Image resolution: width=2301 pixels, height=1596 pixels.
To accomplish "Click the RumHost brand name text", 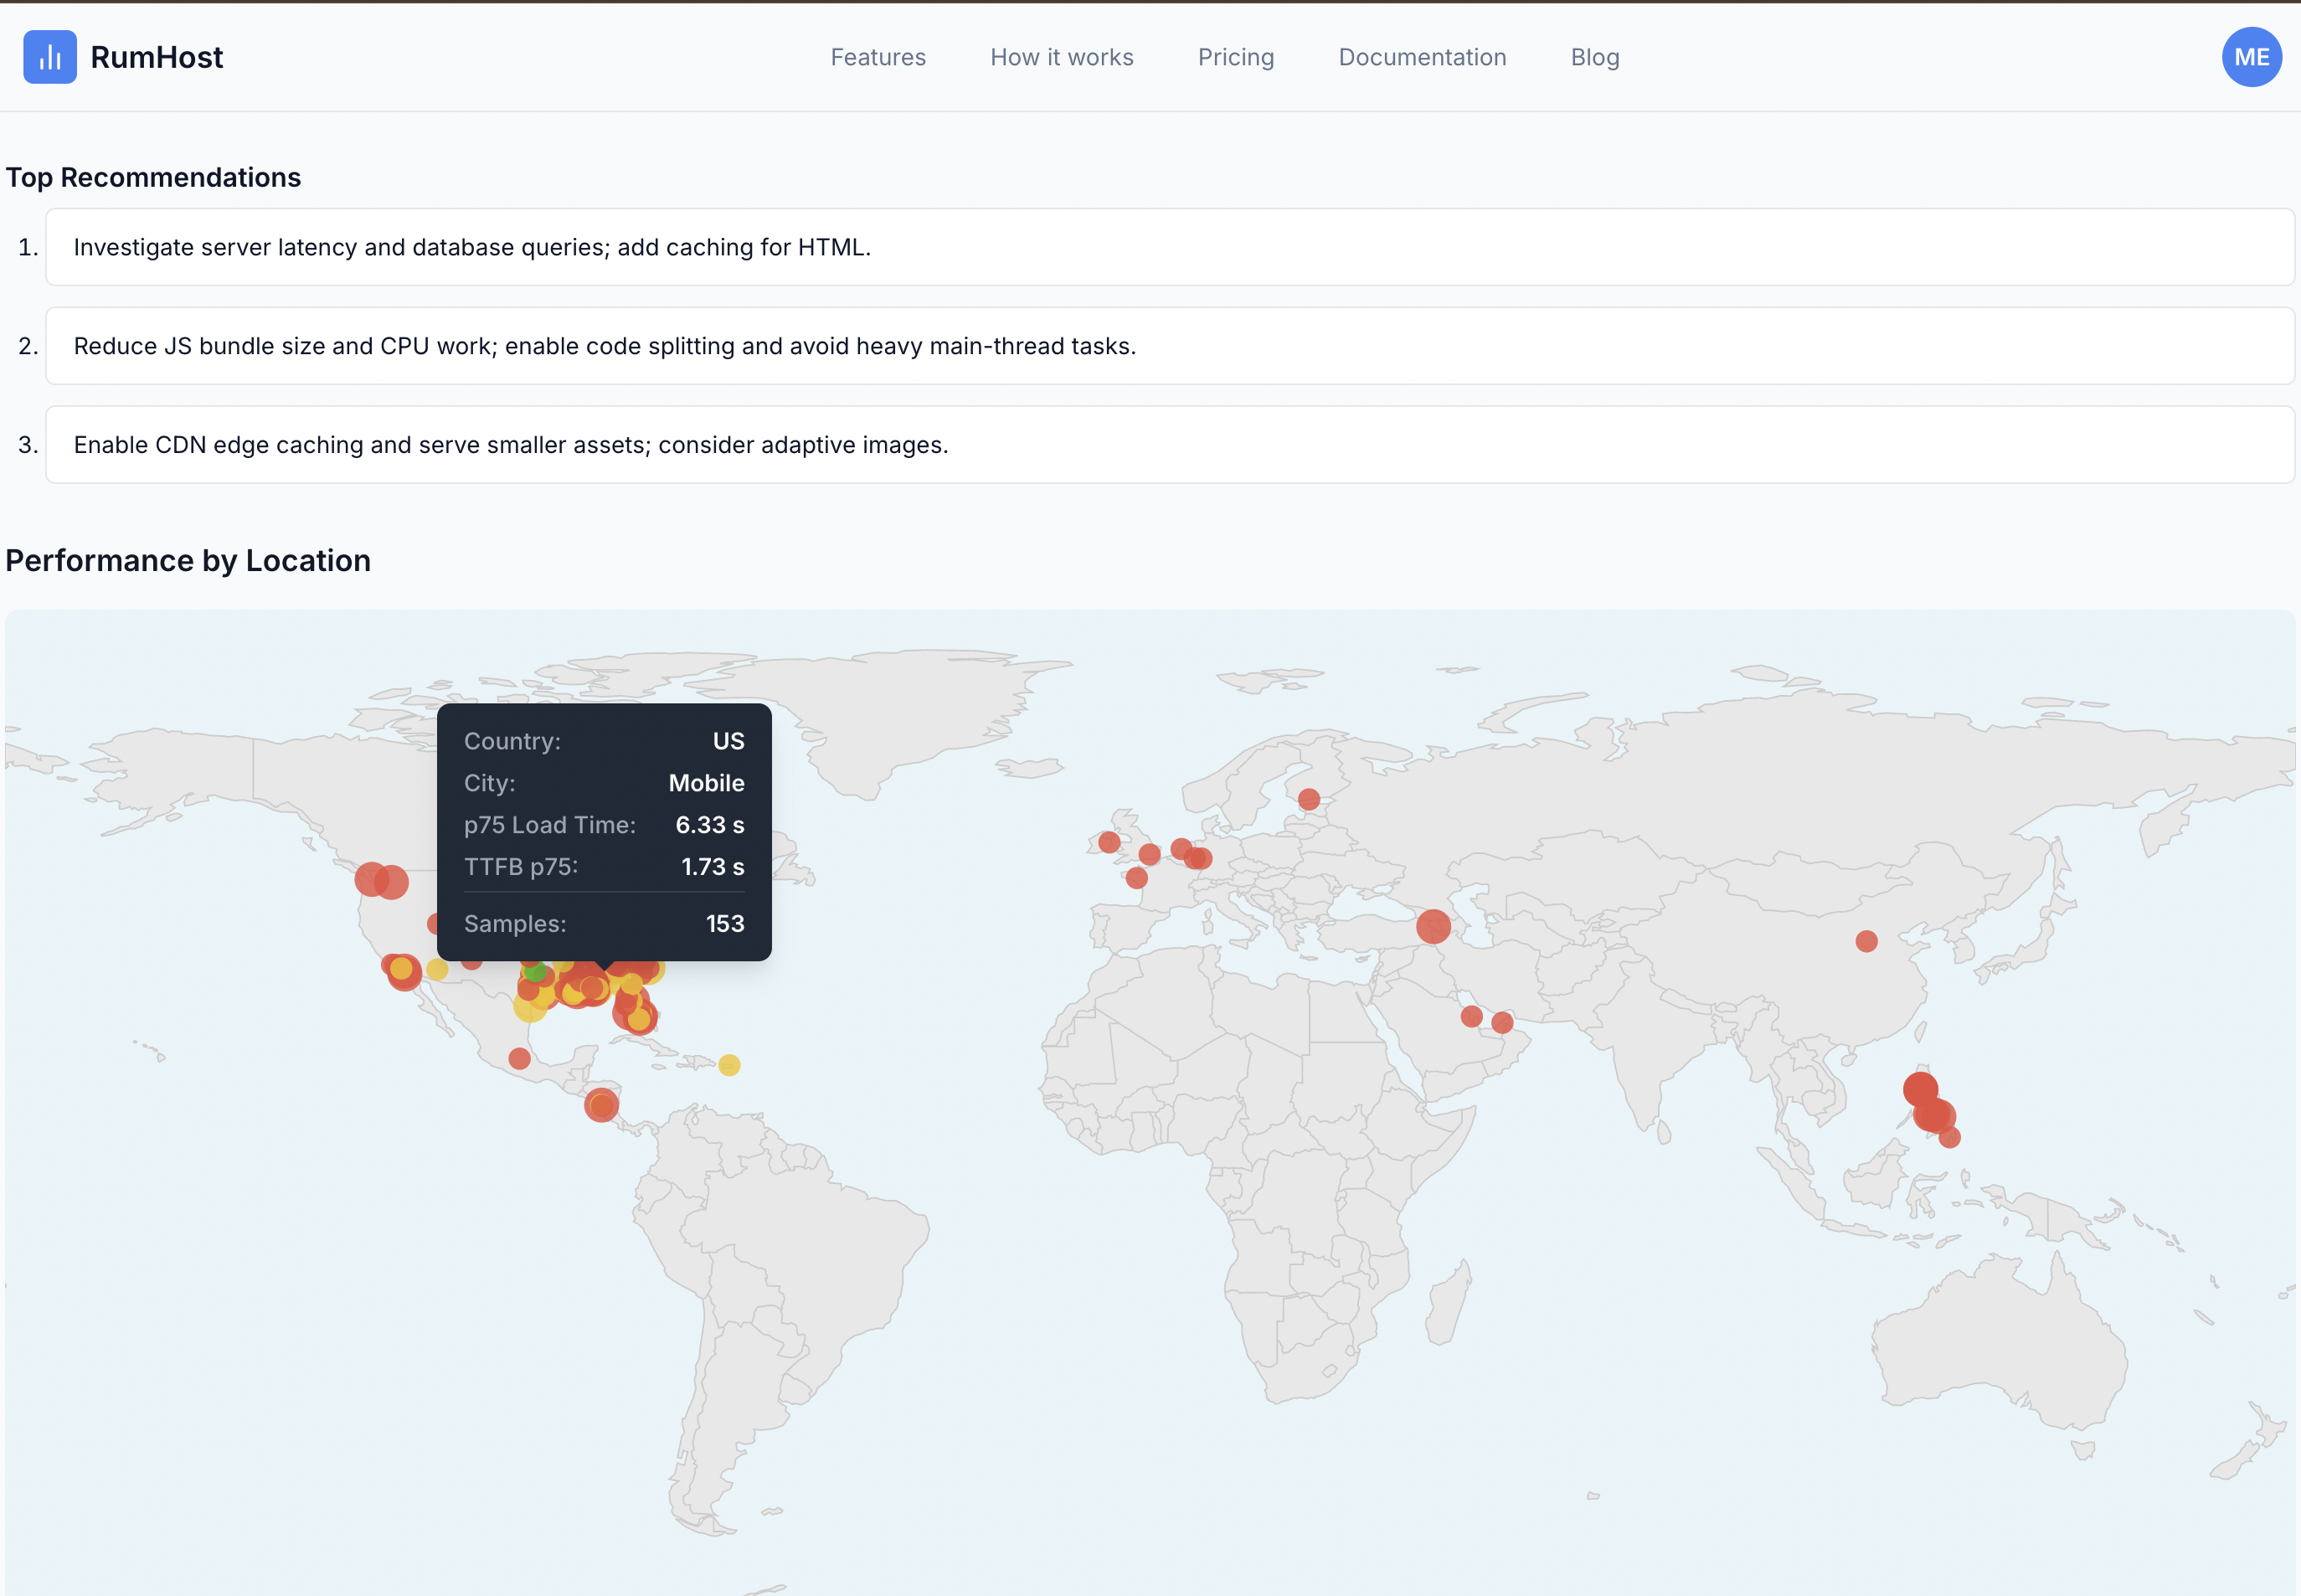I will pos(156,57).
